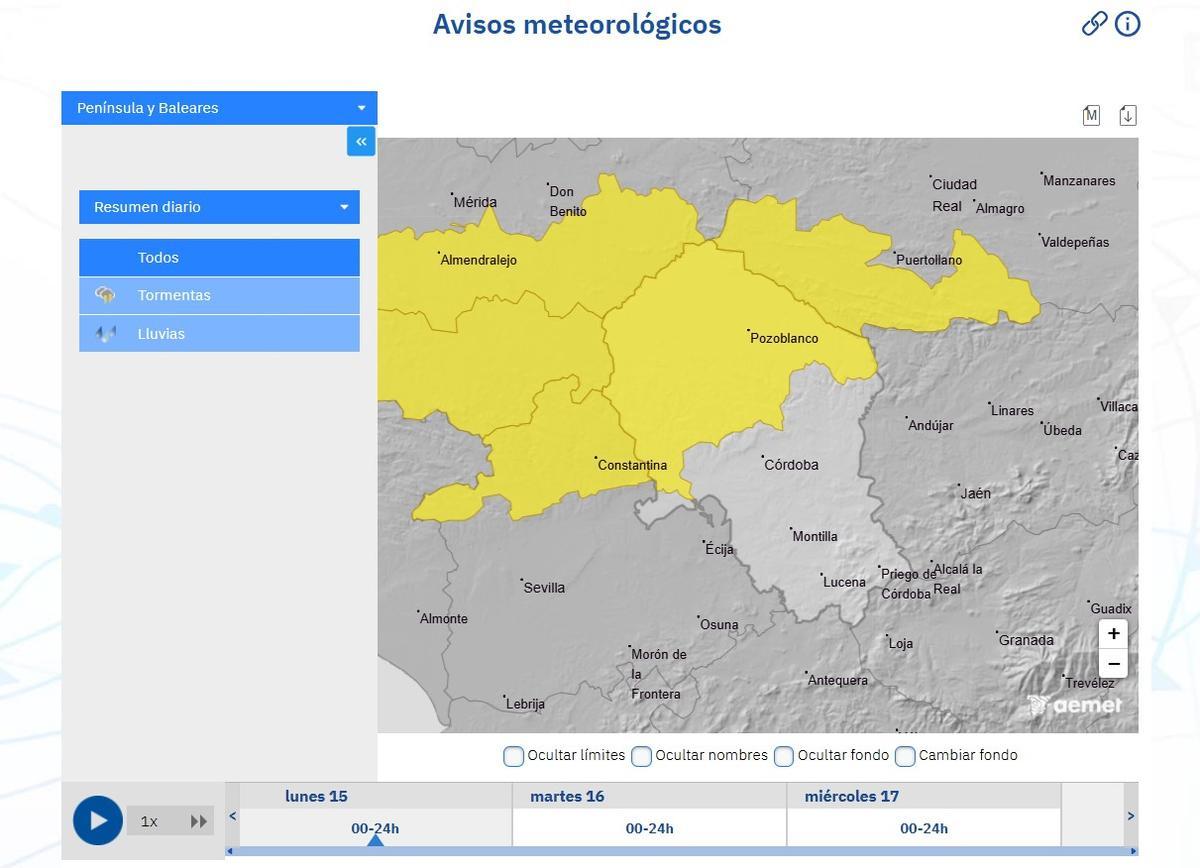The height and width of the screenshot is (868, 1200).
Task: Click the Lebrija label on map
Action: 525,704
